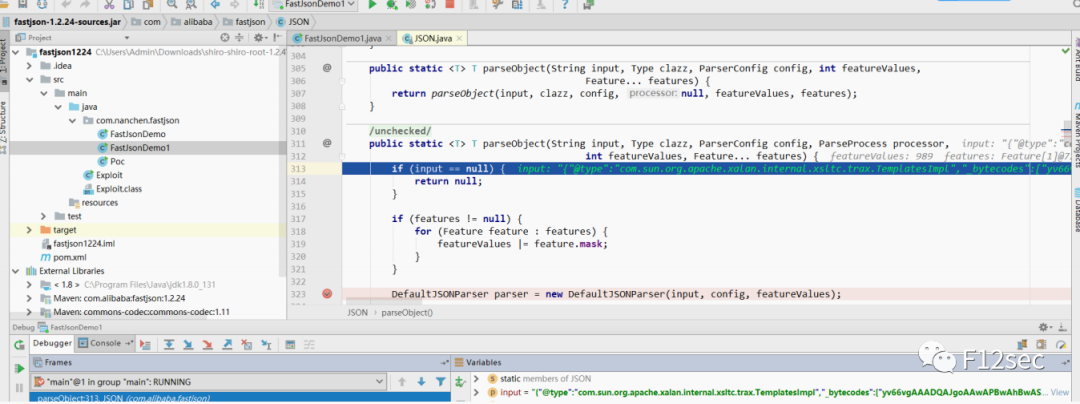Click the Collapse All icon in Project panel
This screenshot has width=1080, height=404.
[x=239, y=38]
